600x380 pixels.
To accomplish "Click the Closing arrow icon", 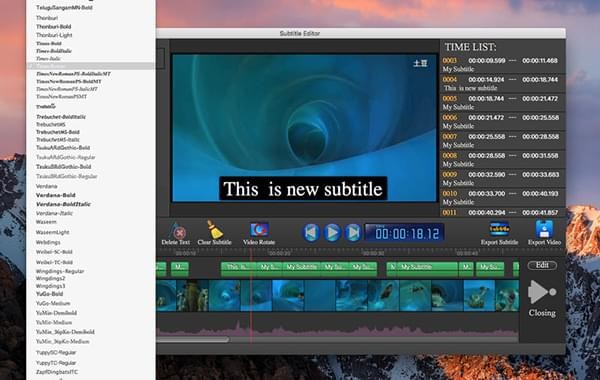I will (x=541, y=292).
